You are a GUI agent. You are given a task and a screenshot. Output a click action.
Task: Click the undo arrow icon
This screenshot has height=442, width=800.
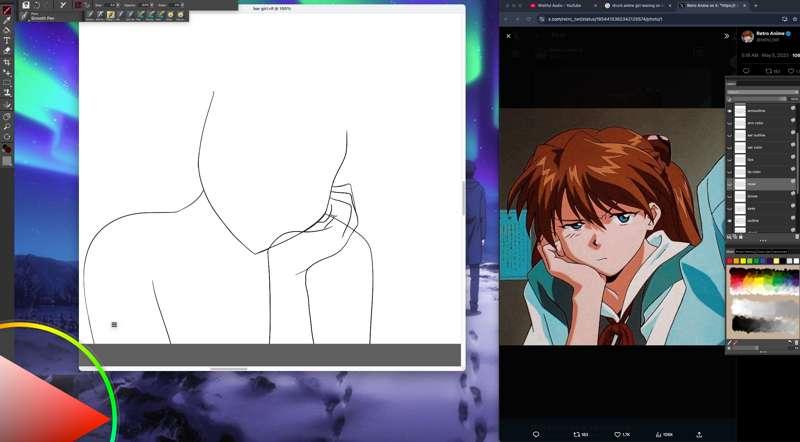tap(37, 5)
